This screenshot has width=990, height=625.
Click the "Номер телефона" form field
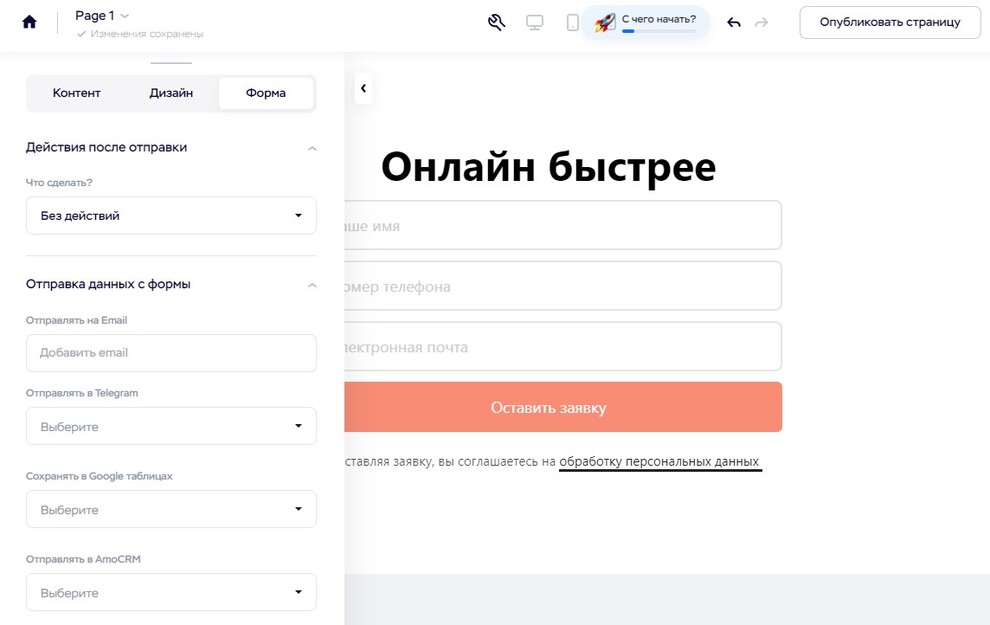[x=563, y=286]
